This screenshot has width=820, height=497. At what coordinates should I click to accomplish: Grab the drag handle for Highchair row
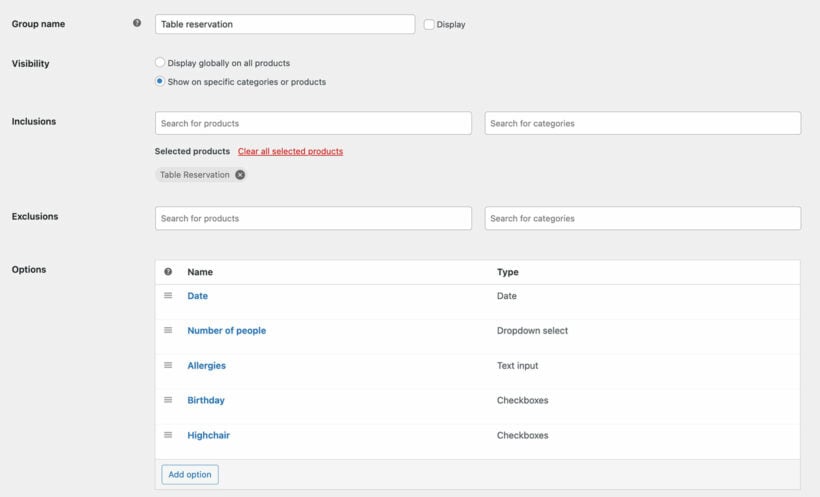click(x=168, y=435)
